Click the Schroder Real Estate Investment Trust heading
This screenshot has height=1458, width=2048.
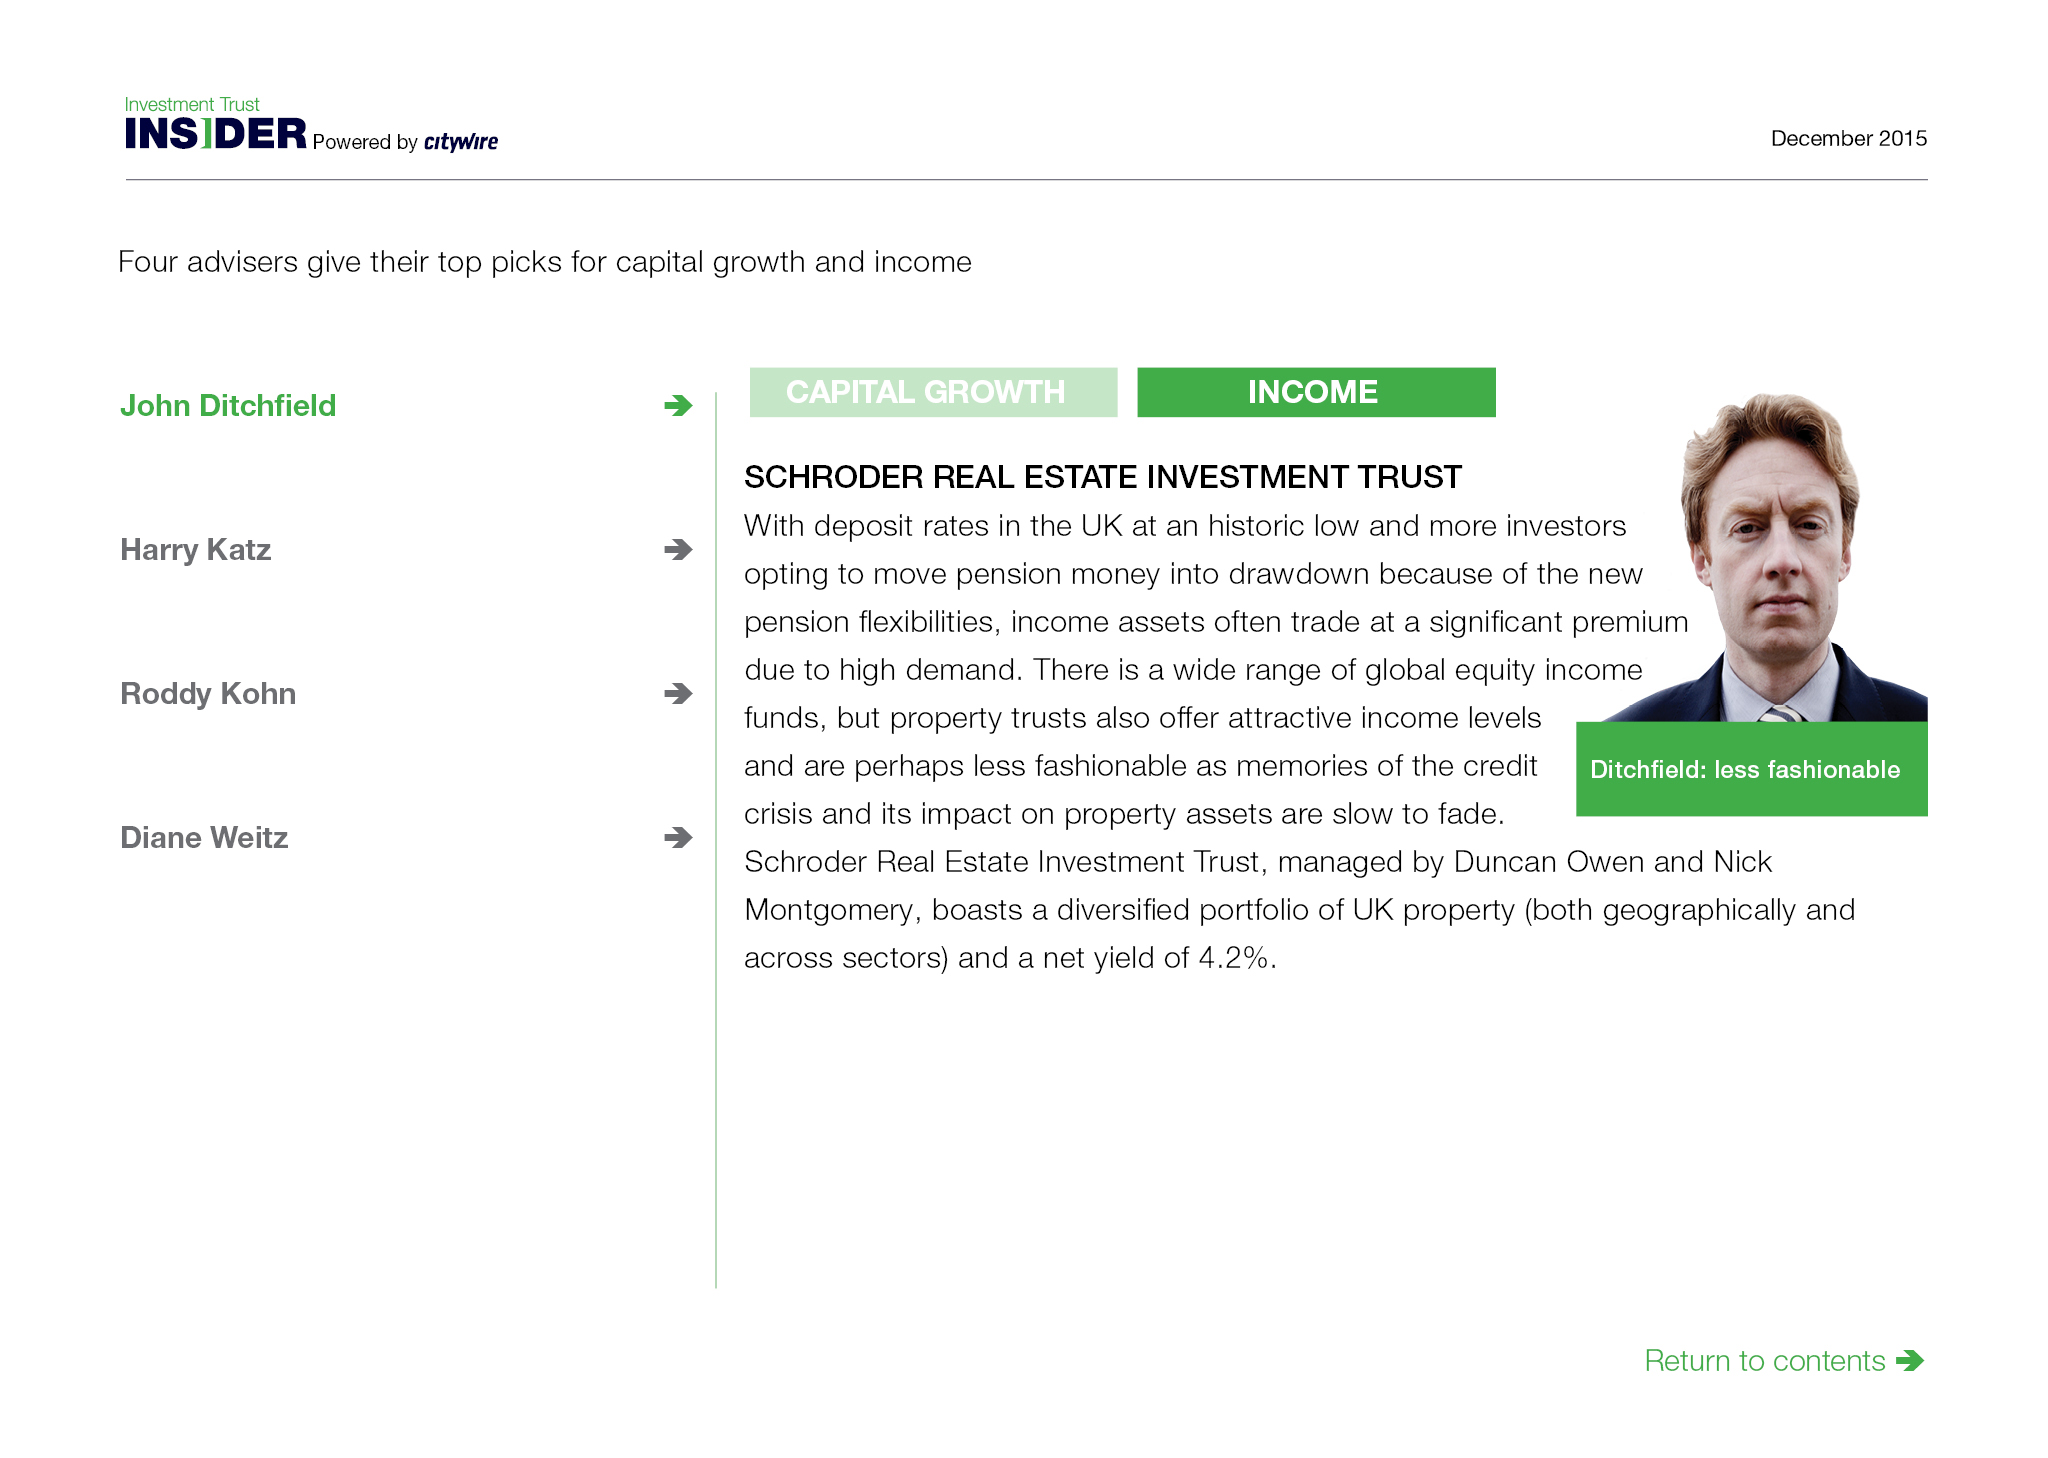coord(1103,477)
